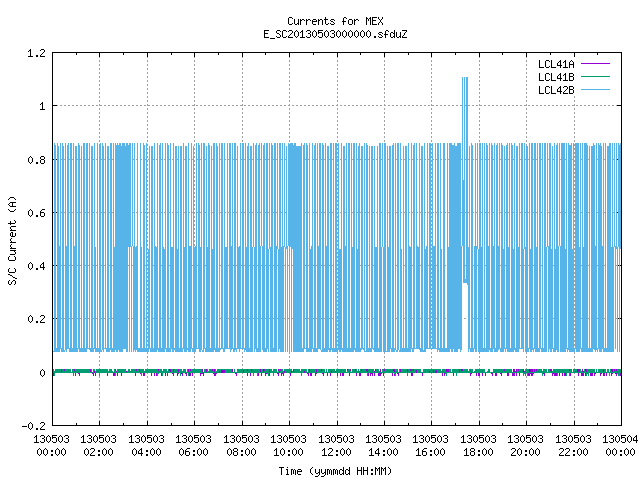Click the LCL41A legend label
Viewport: 640px width, 480px height.
click(556, 64)
